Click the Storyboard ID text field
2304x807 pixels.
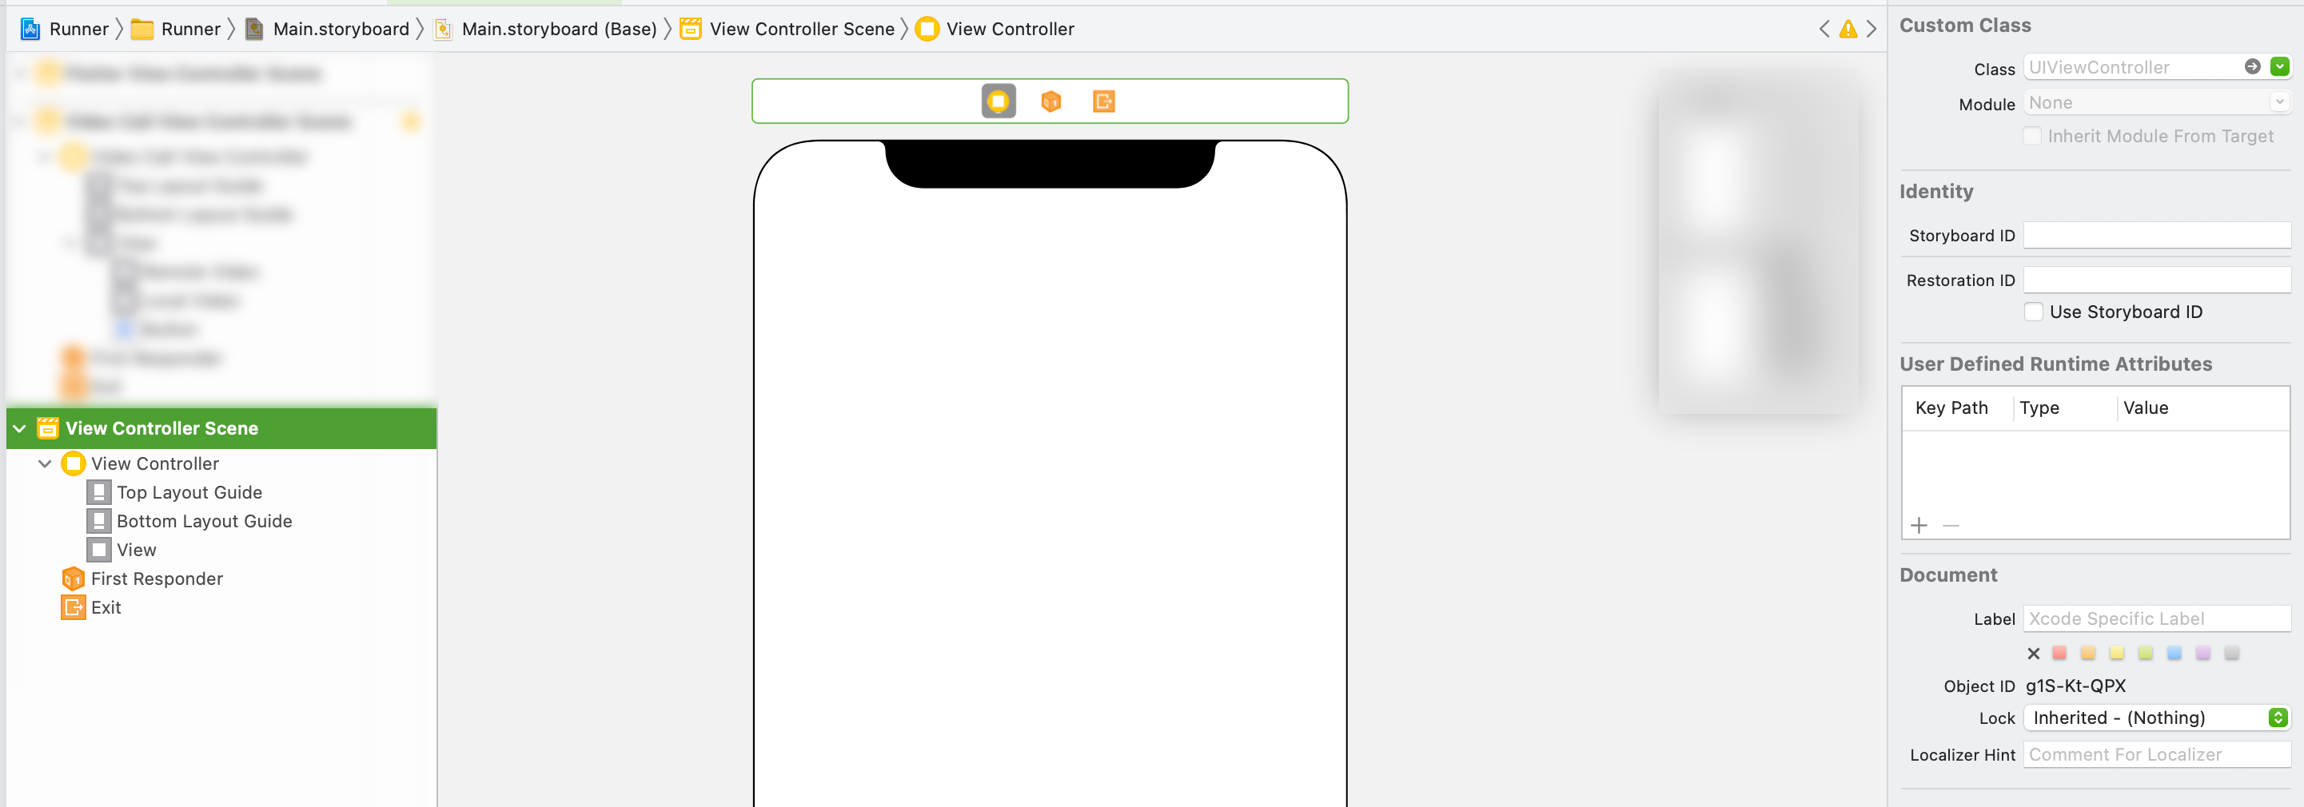(2156, 235)
